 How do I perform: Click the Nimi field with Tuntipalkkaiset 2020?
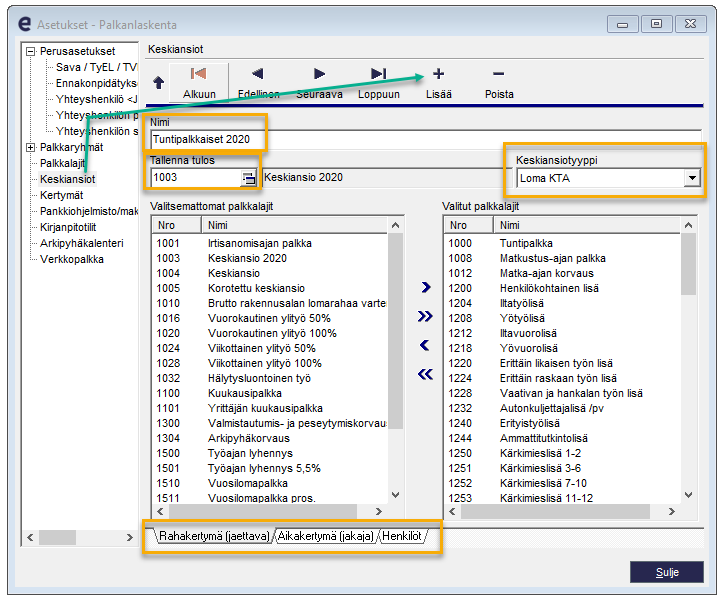(426, 139)
